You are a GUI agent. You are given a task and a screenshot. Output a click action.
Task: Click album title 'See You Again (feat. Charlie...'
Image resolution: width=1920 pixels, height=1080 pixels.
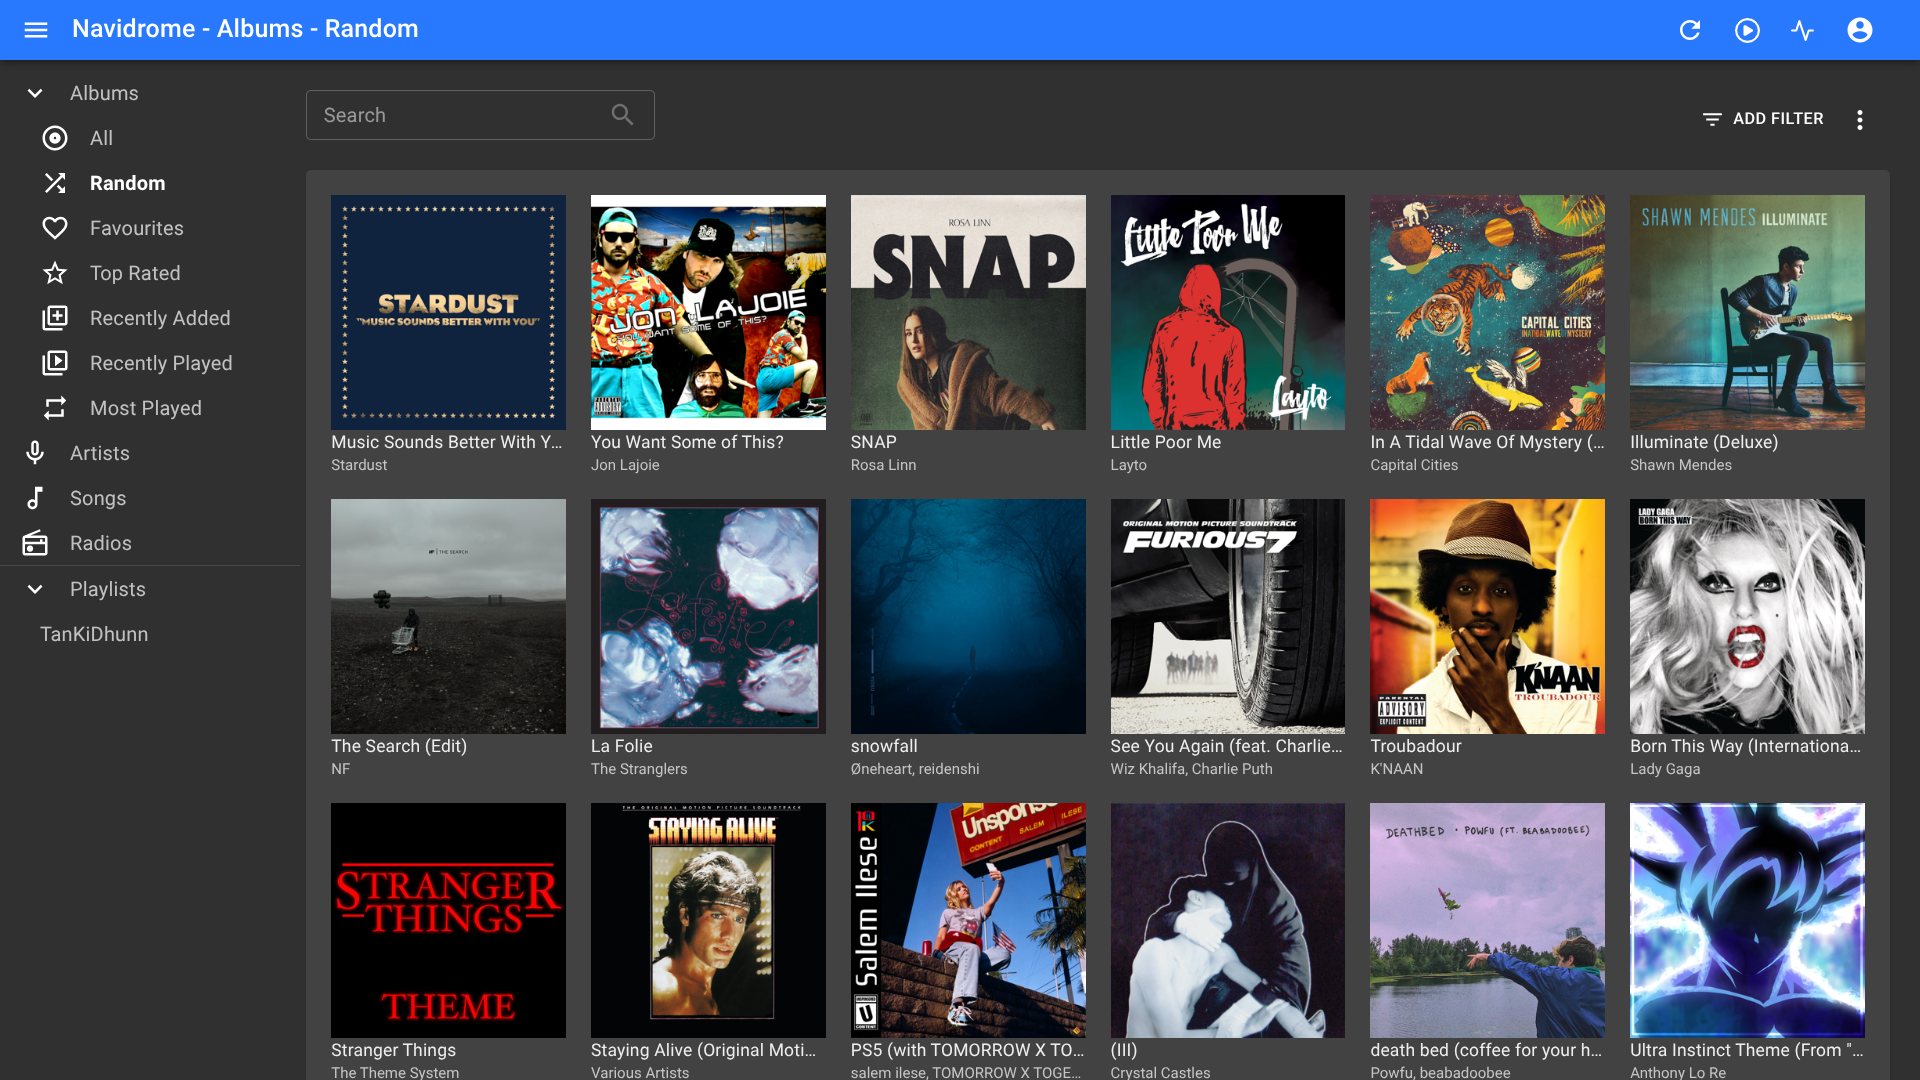click(1227, 746)
